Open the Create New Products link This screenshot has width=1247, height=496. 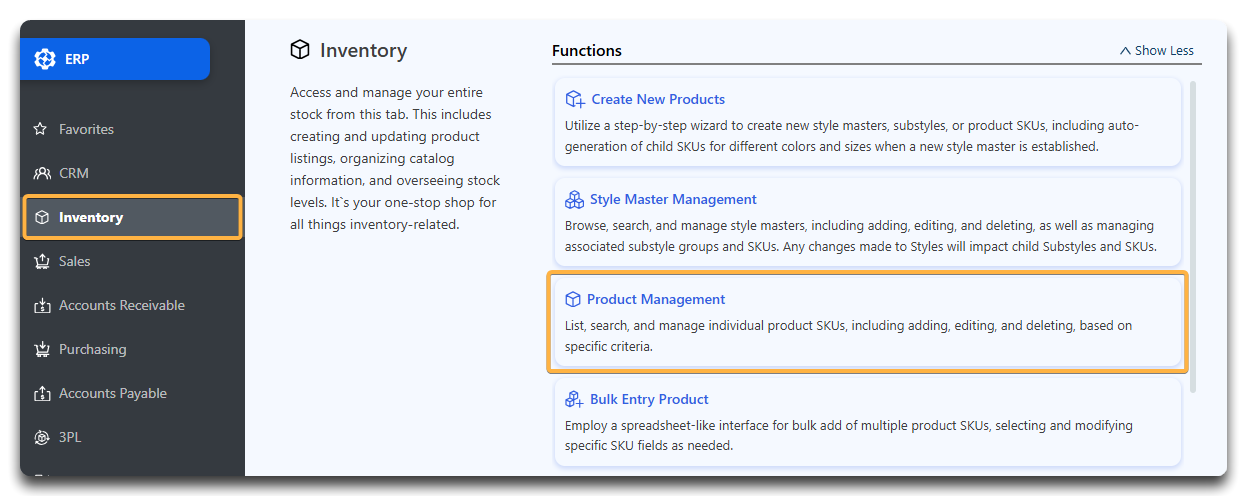point(658,99)
